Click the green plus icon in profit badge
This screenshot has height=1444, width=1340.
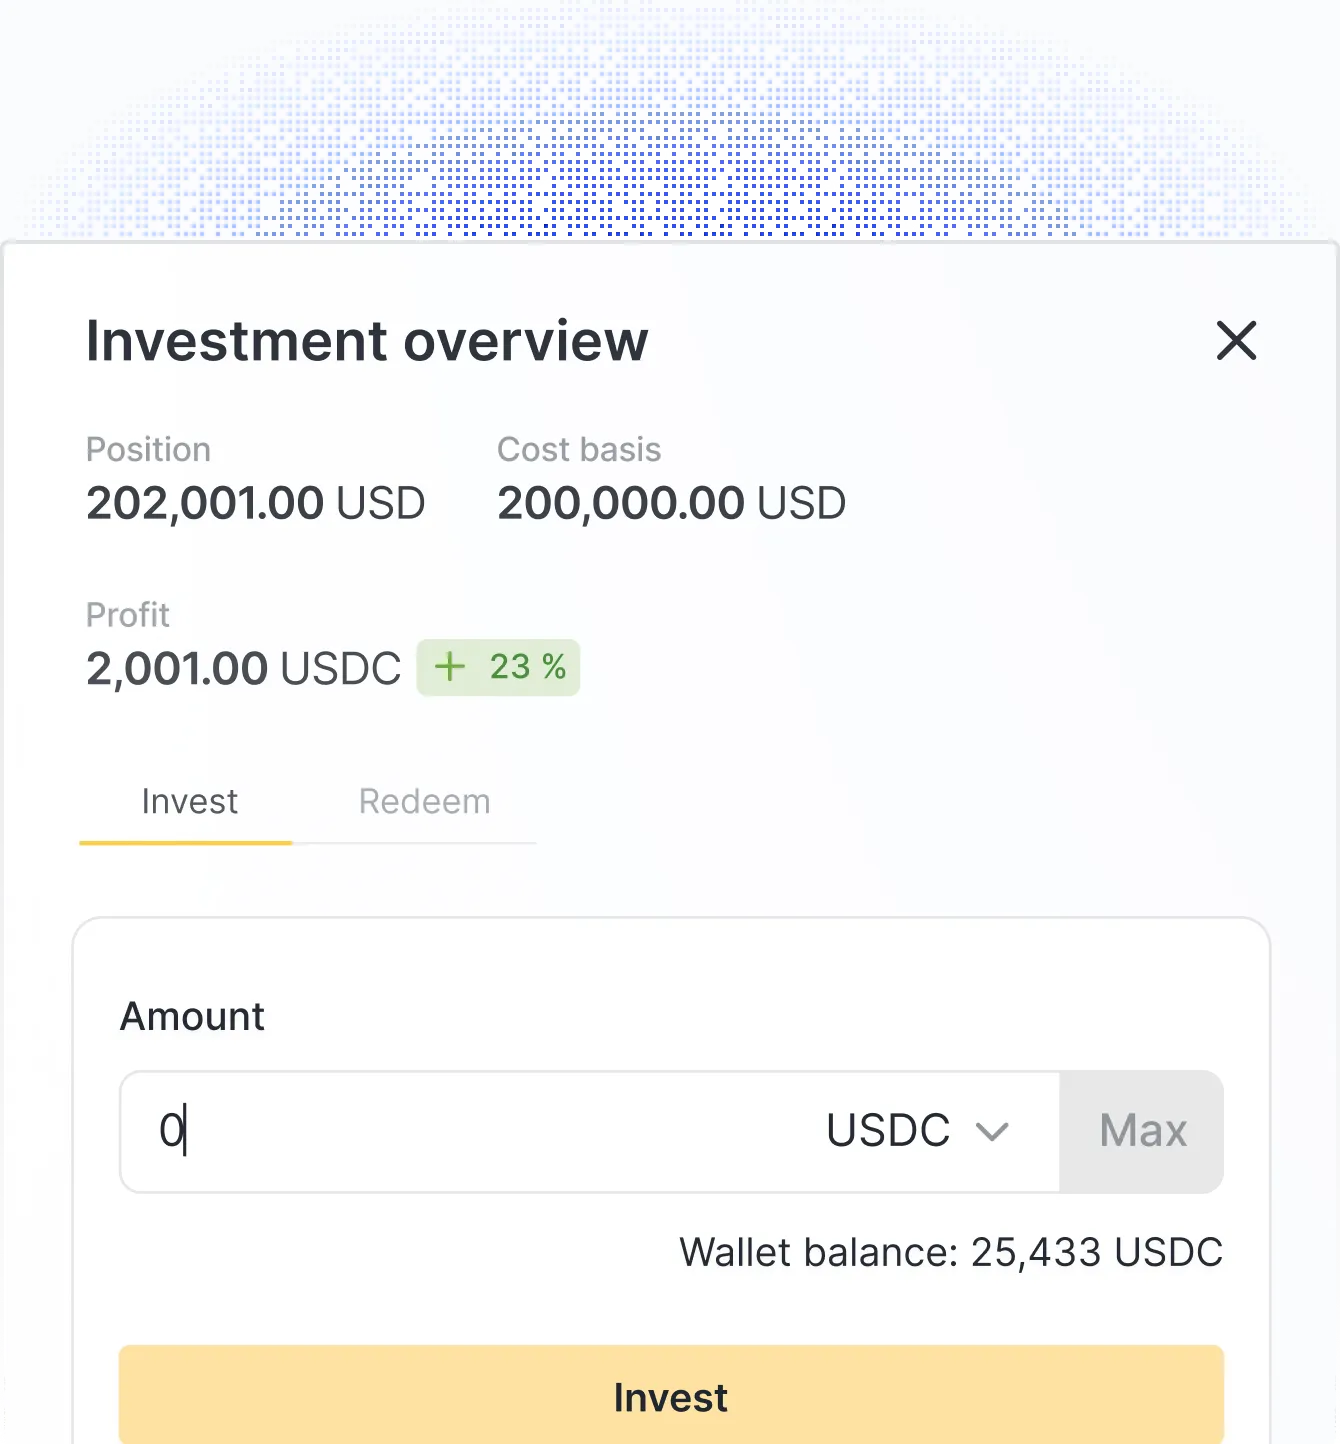point(450,667)
